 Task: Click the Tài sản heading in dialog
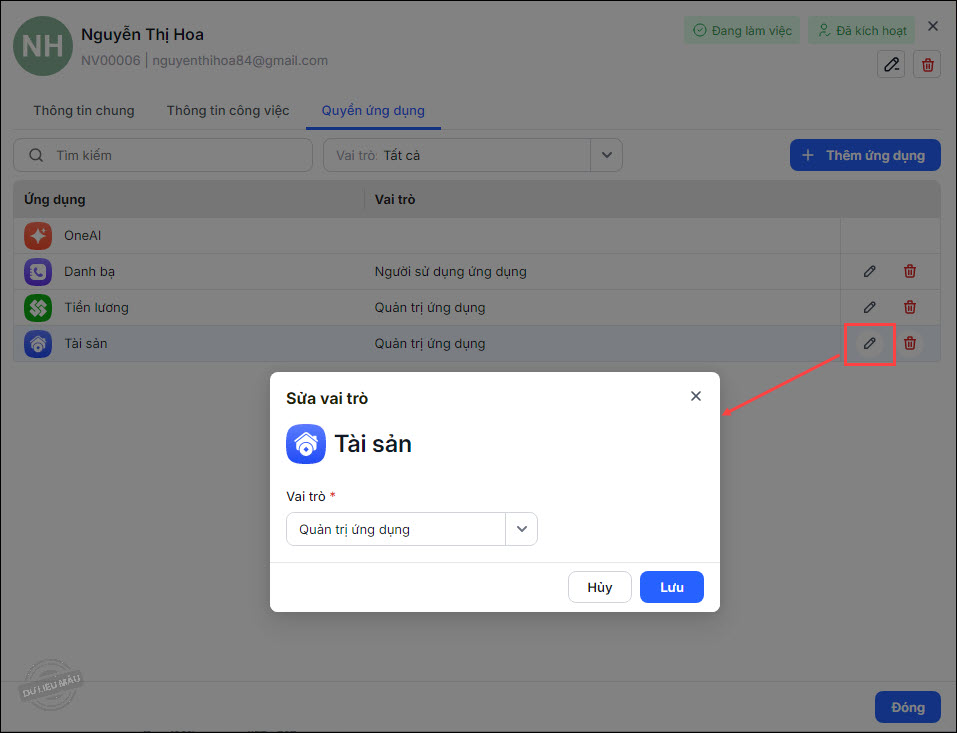coord(373,444)
